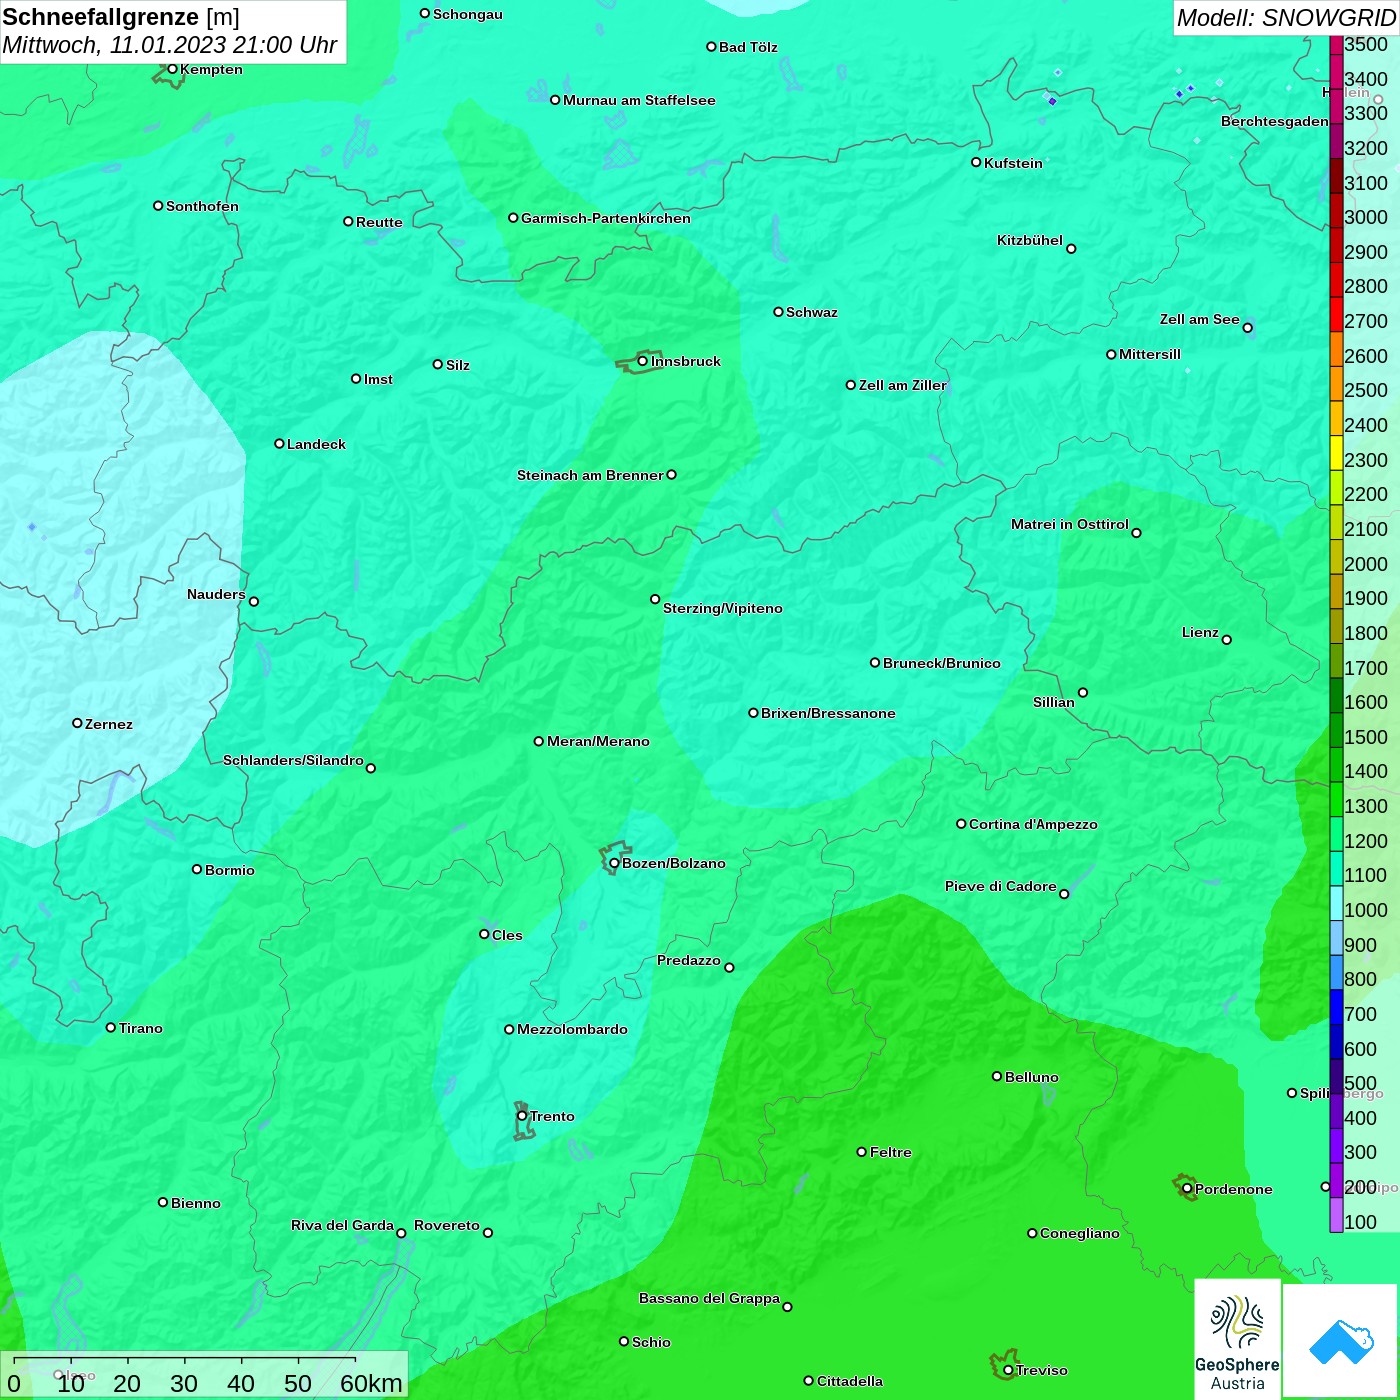Click the 30 mark on scale bar
The width and height of the screenshot is (1400, 1400).
(184, 1383)
